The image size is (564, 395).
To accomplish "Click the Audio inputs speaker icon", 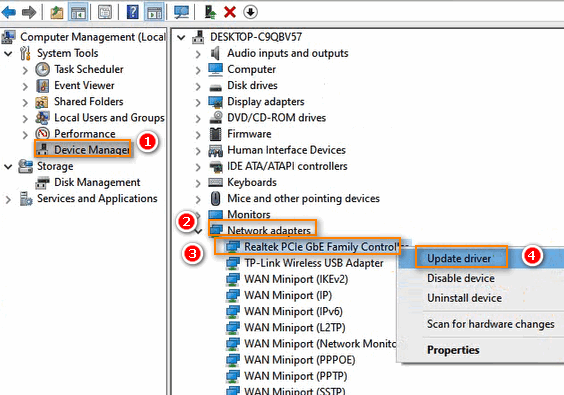I will click(215, 53).
